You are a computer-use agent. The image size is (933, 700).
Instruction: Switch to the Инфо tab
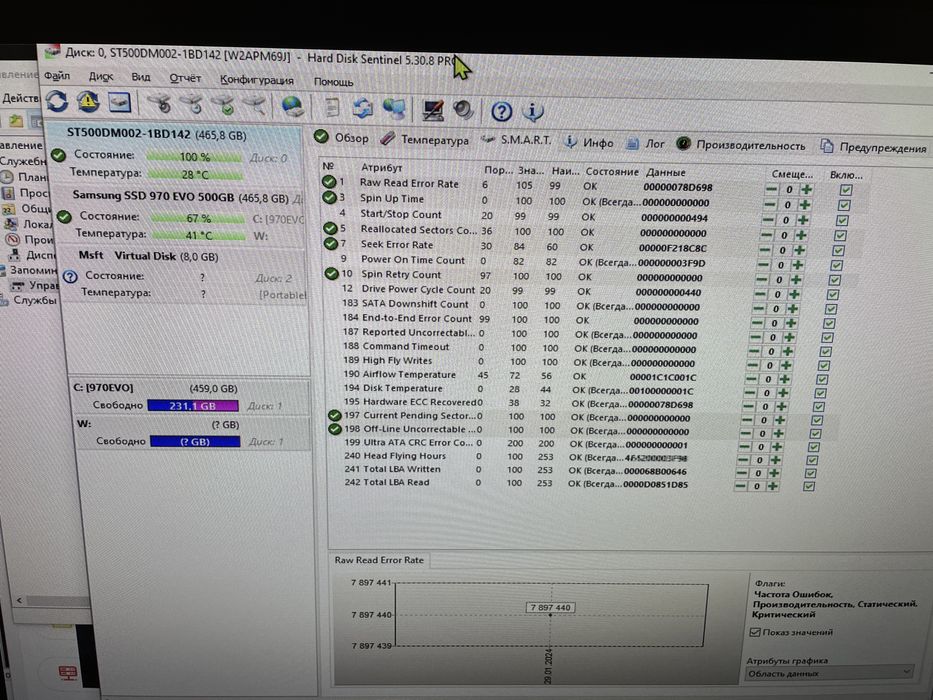point(588,143)
